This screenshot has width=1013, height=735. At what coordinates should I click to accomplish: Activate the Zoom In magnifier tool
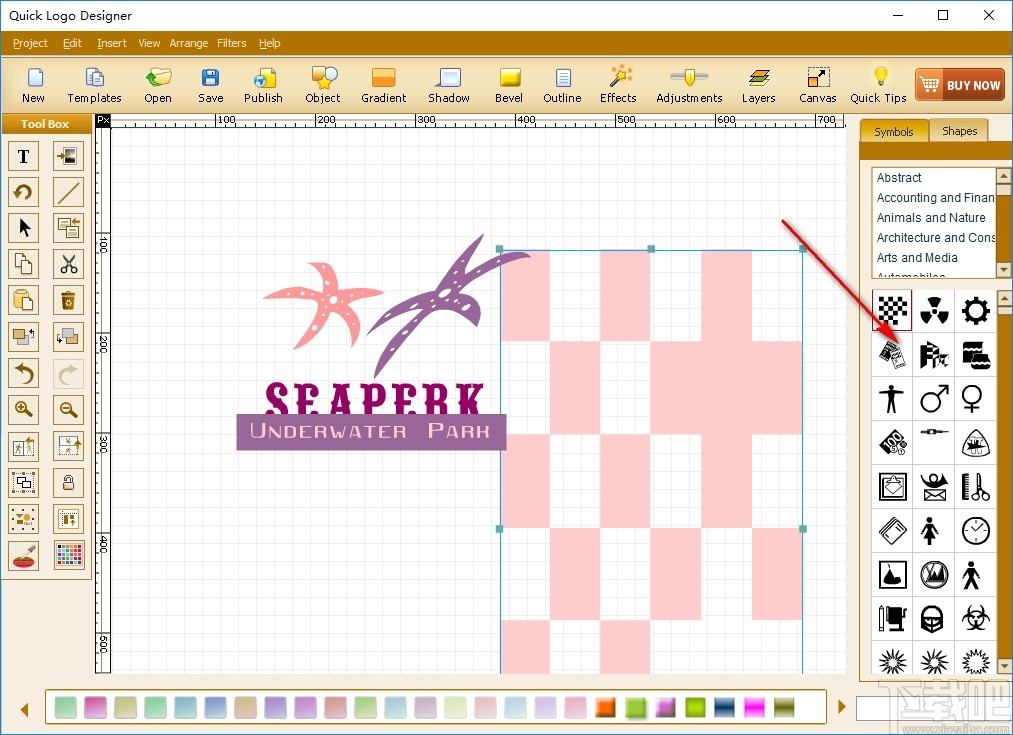24,409
